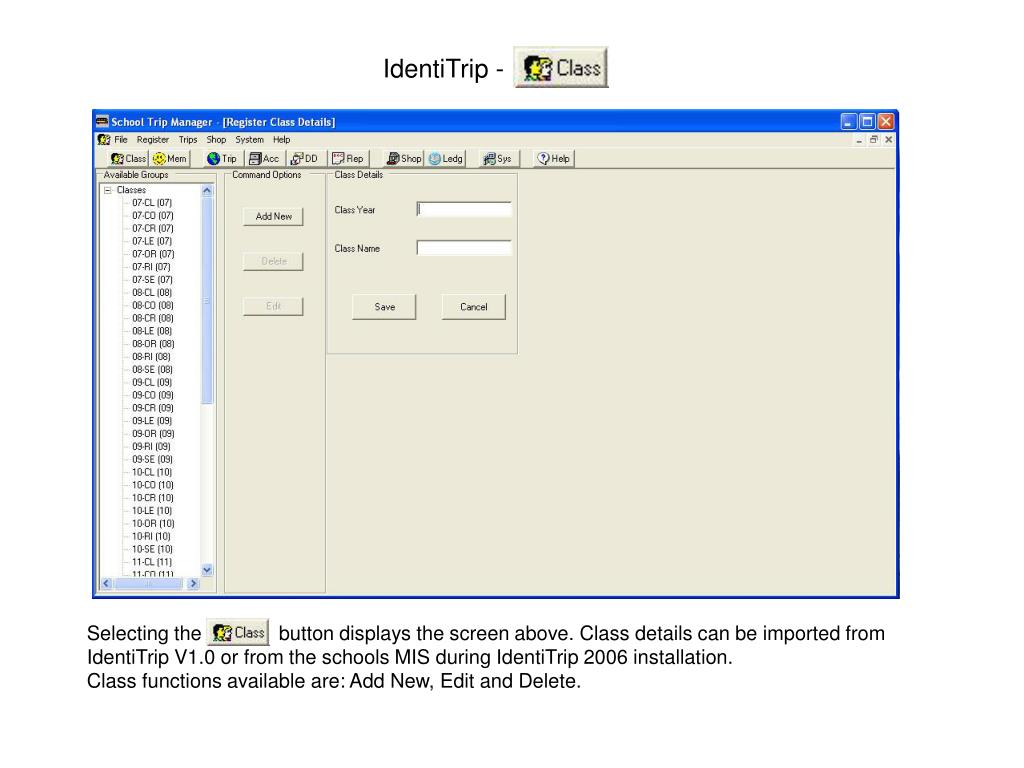Image resolution: width=1024 pixels, height=768 pixels.
Task: Open the DD toolbar button
Action: click(304, 159)
